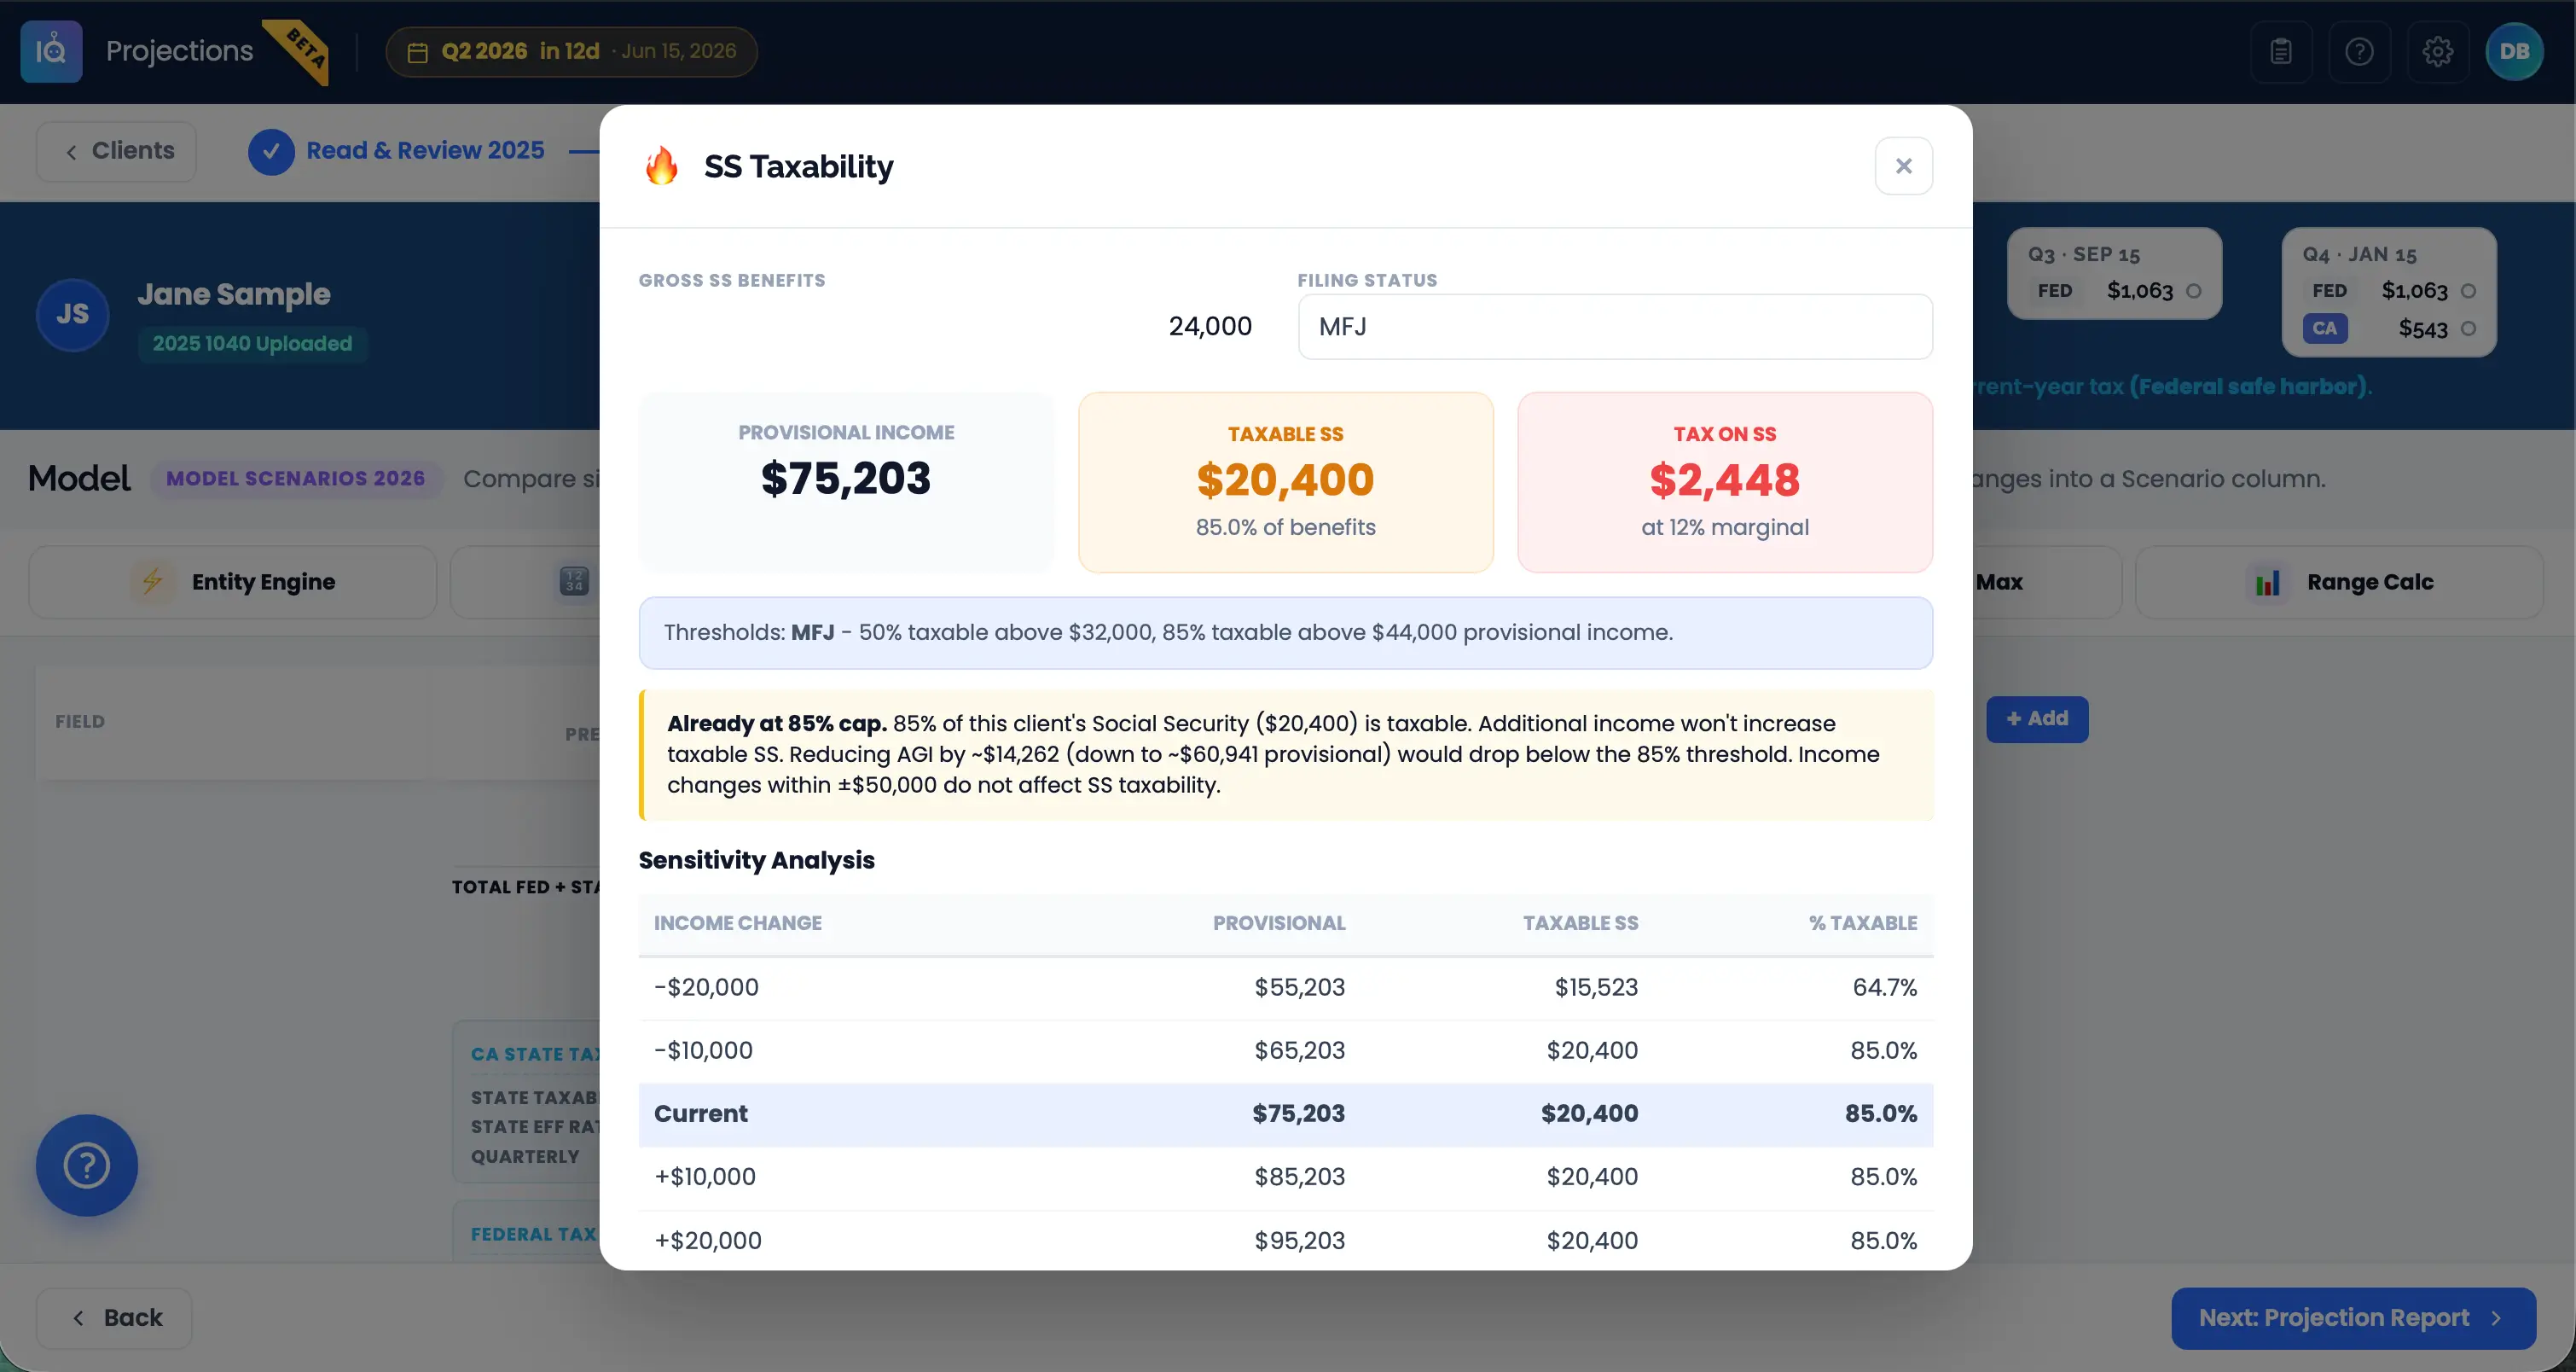Select the Provisional Income $75,203 card
Screen dimensions: 2576x1372
[x=846, y=482]
